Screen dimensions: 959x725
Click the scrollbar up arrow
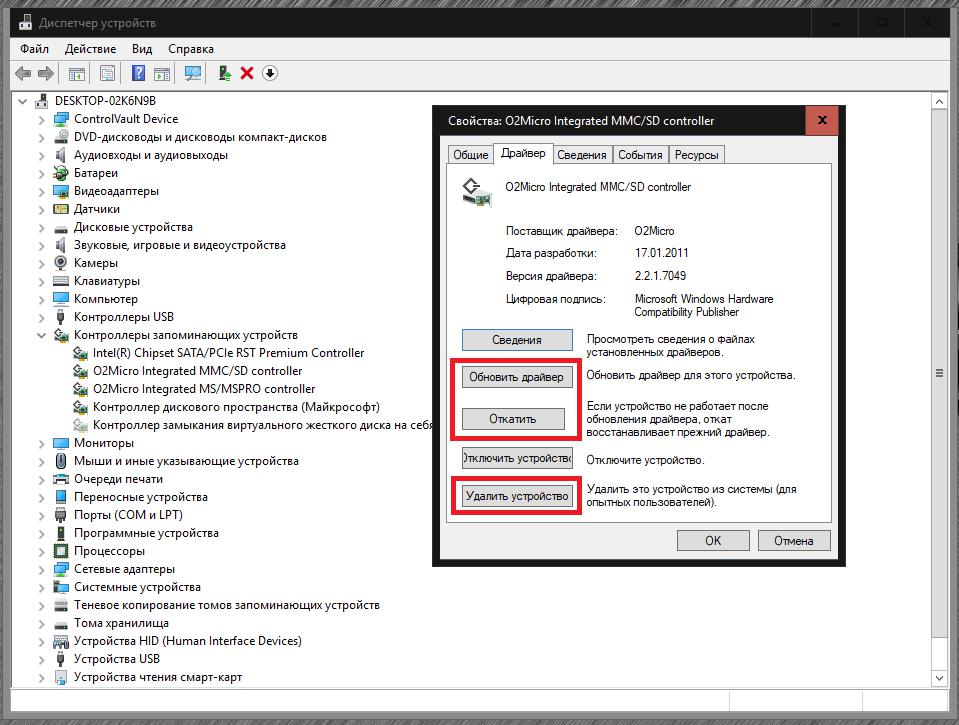939,101
